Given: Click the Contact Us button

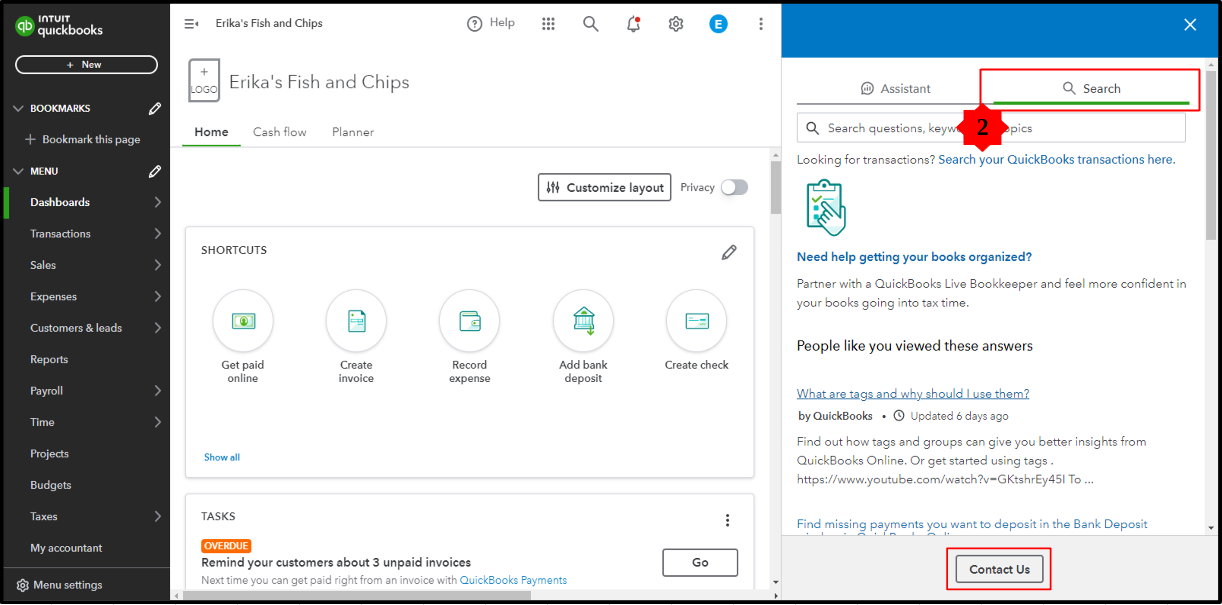Looking at the screenshot, I should 999,569.
